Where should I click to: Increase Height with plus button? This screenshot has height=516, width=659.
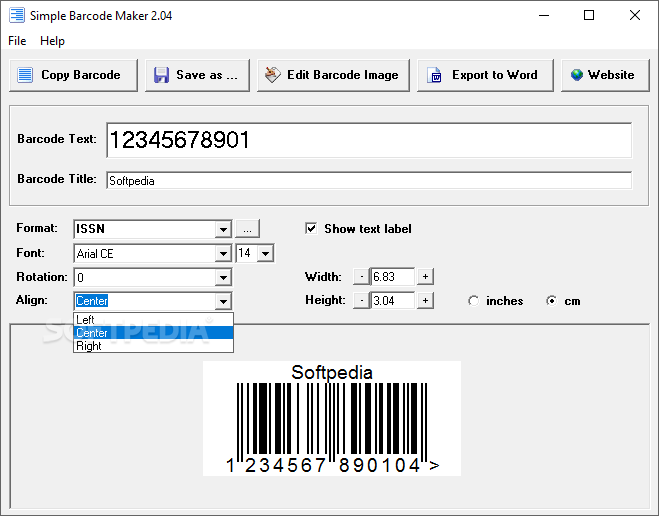click(425, 300)
